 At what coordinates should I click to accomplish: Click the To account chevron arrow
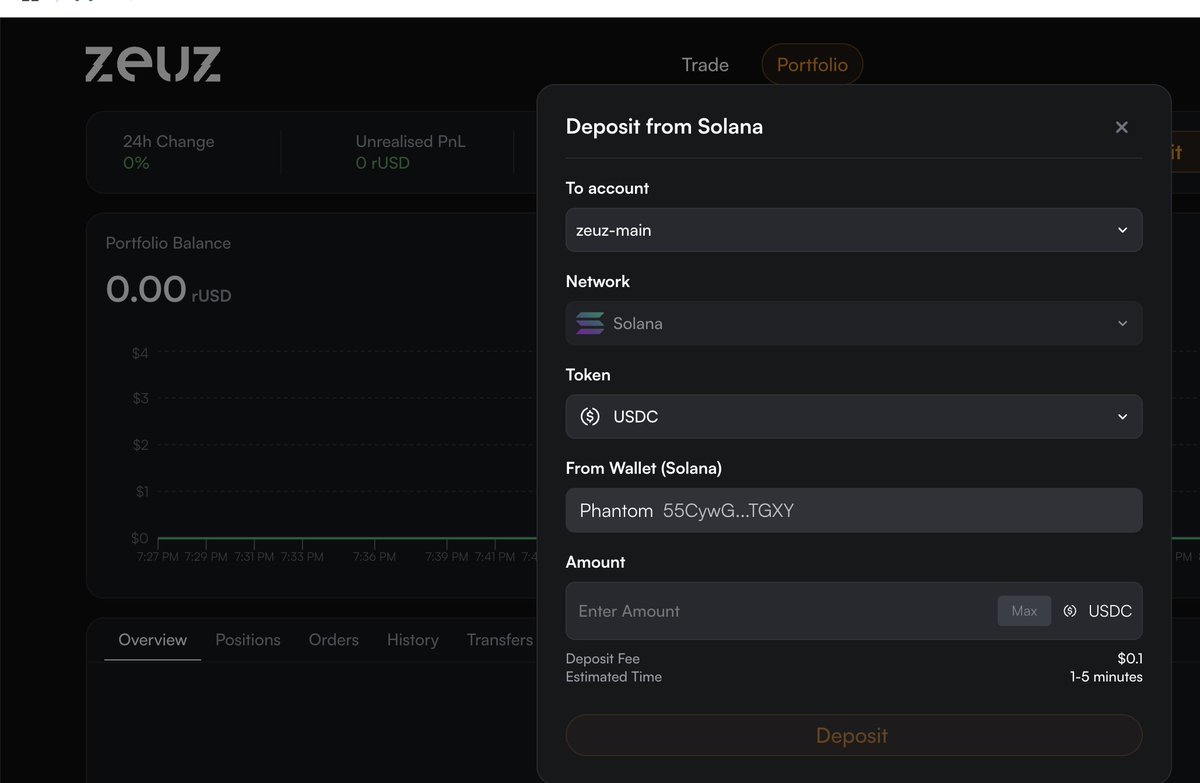click(1122, 230)
